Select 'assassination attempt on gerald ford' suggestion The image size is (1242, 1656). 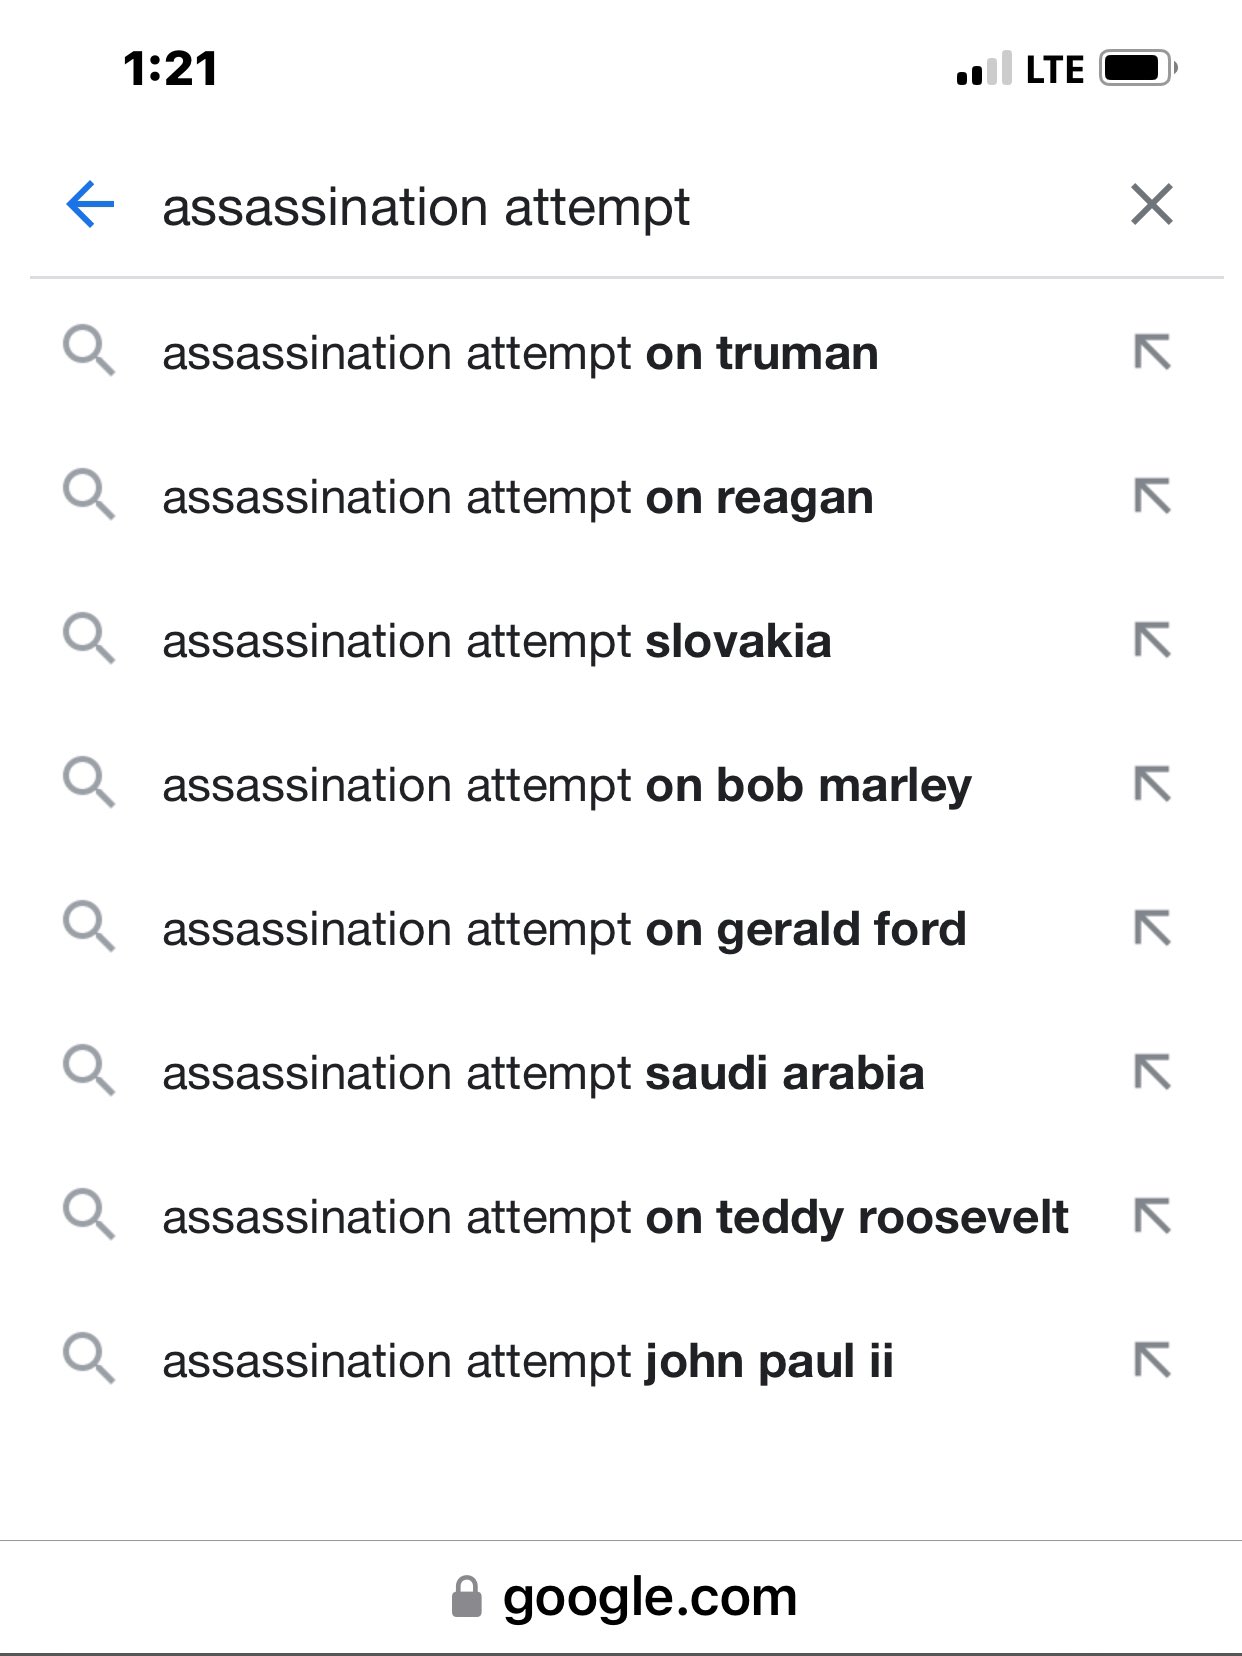point(564,930)
